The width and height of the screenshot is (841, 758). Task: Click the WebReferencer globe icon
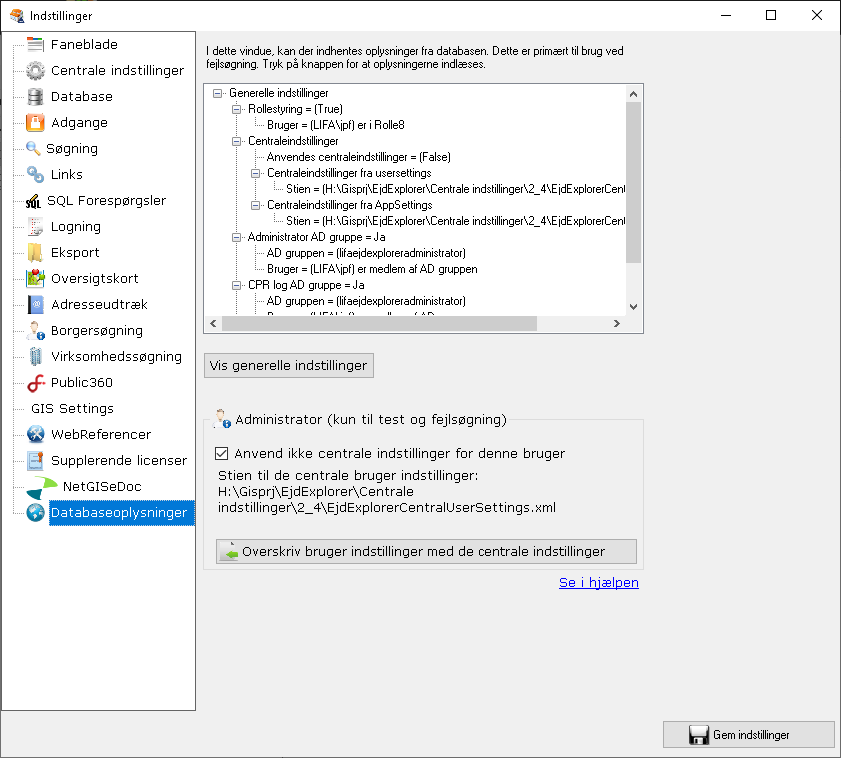coord(33,434)
